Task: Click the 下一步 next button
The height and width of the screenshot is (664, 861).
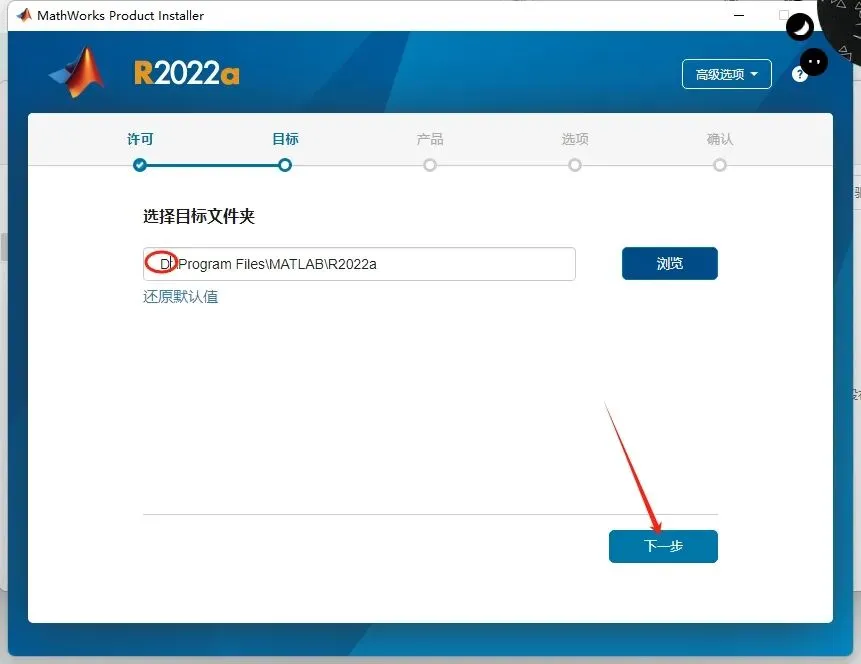Action: pyautogui.click(x=663, y=546)
